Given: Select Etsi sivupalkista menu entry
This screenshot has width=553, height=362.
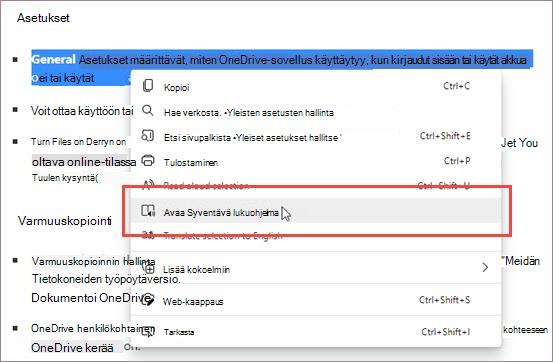Looking at the screenshot, I should click(316, 137).
